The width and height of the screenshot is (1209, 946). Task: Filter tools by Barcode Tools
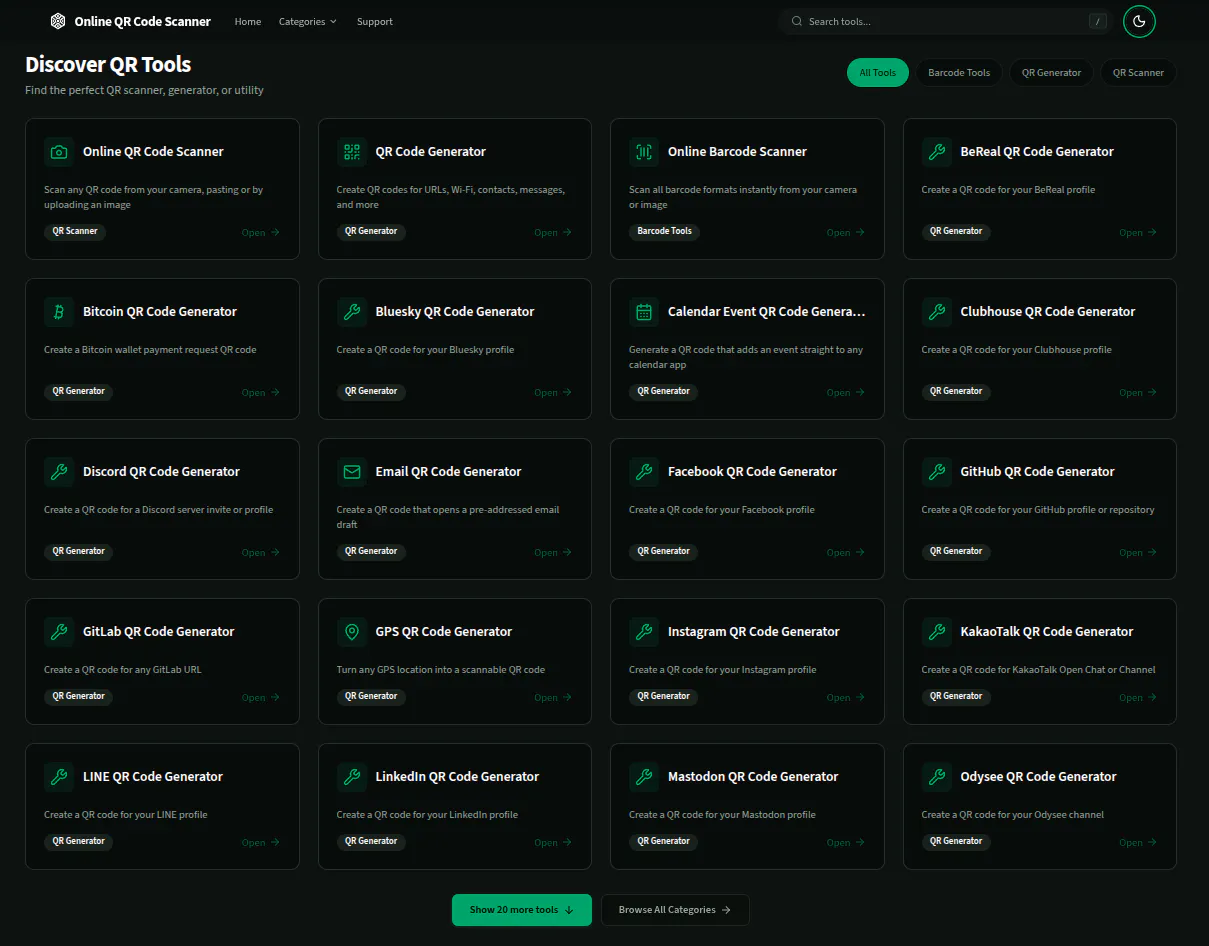959,72
